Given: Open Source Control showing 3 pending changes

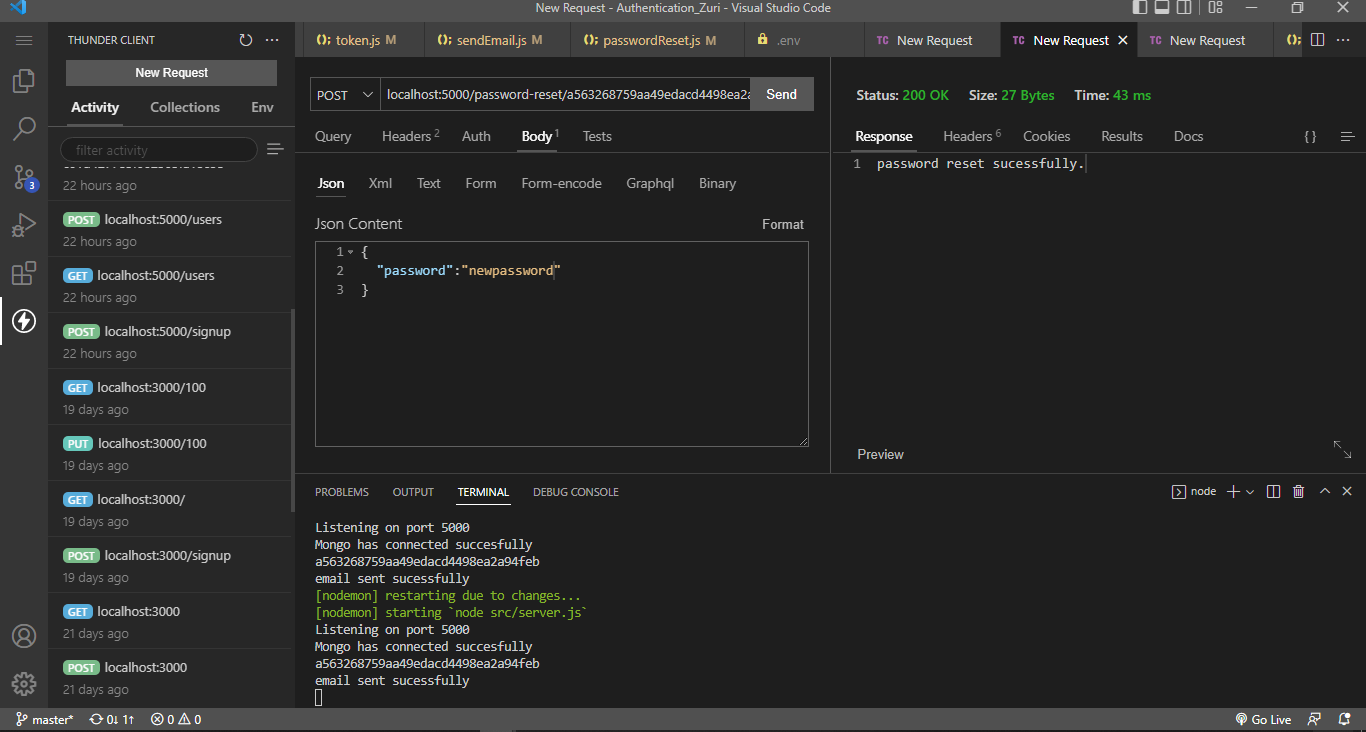Looking at the screenshot, I should click(x=24, y=177).
